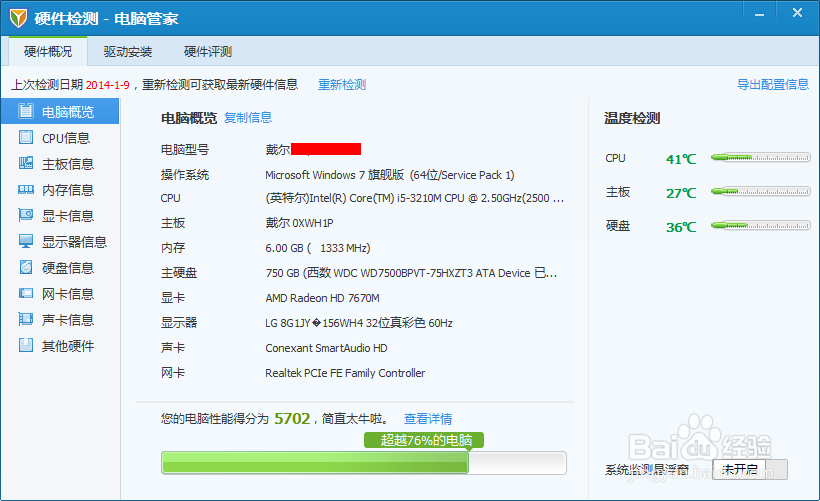Select 内存信息 label in sidebar
Screen dimensions: 820x501
[x=68, y=190]
